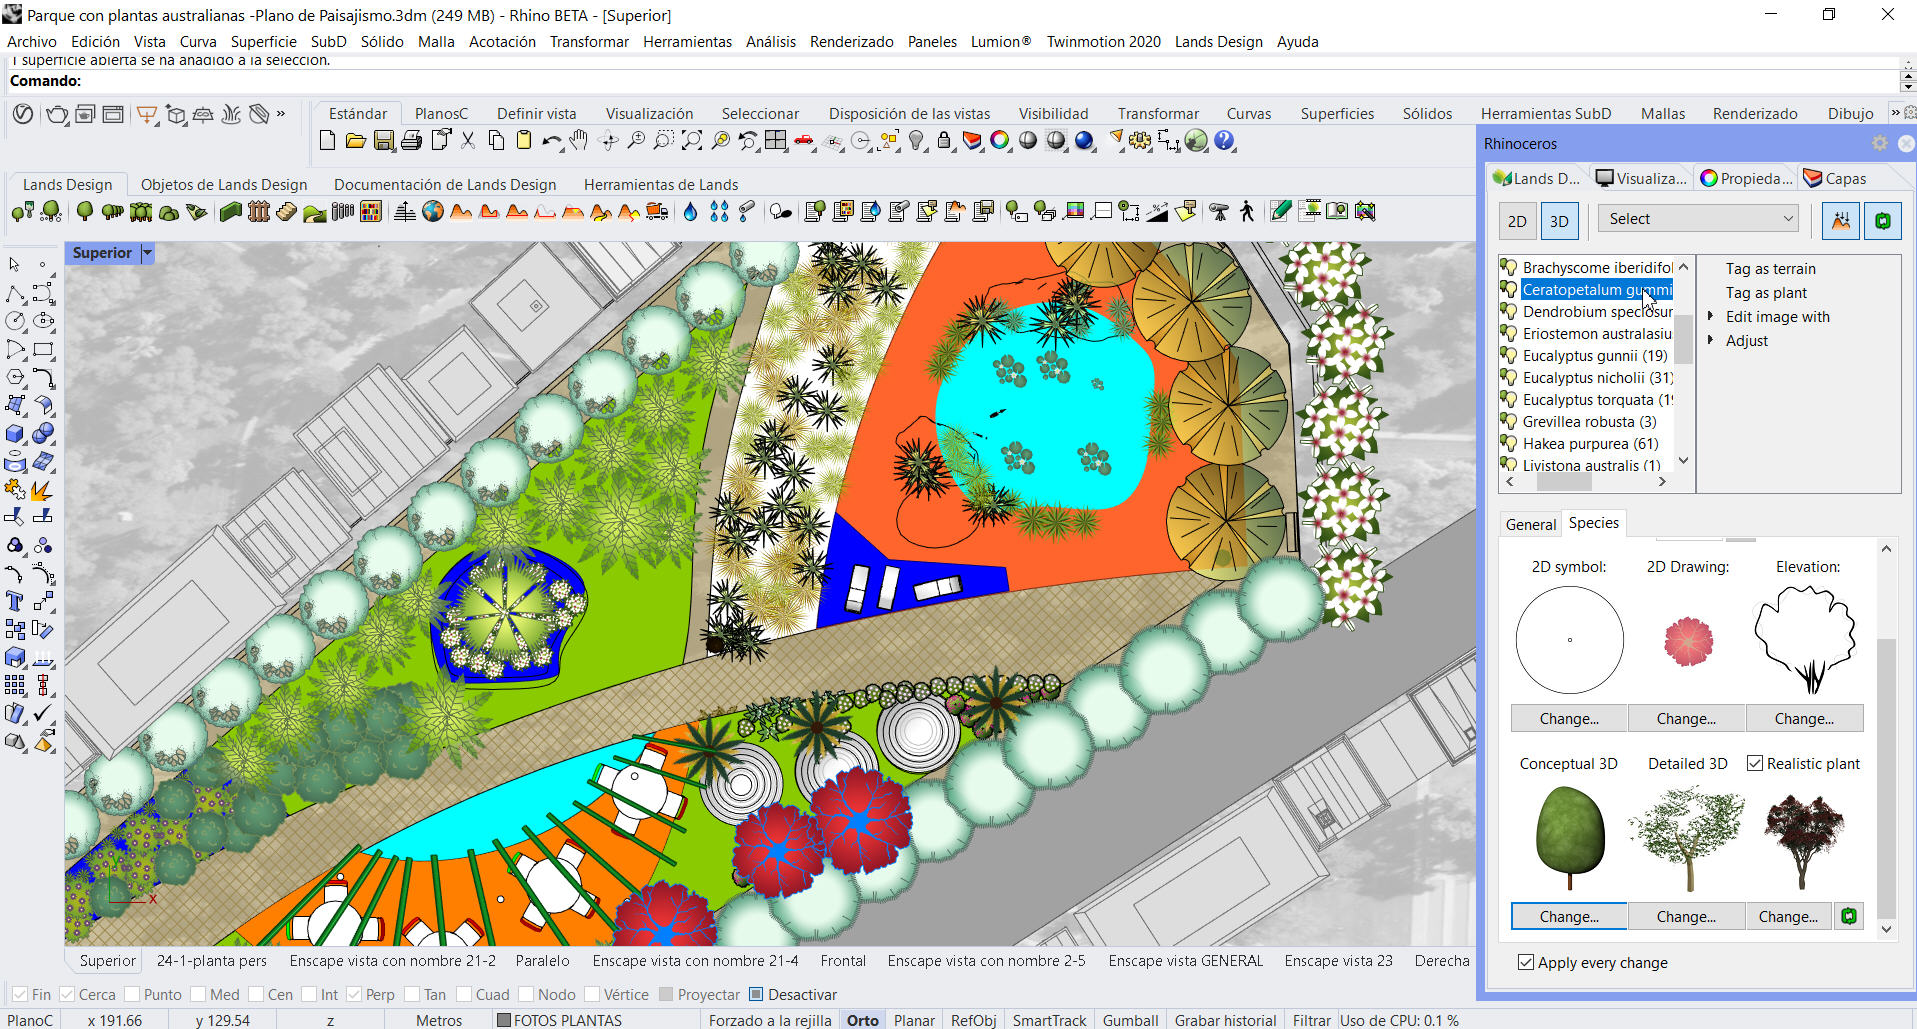Toggle the Realistic plant checkbox
This screenshot has width=1917, height=1029.
click(x=1756, y=763)
